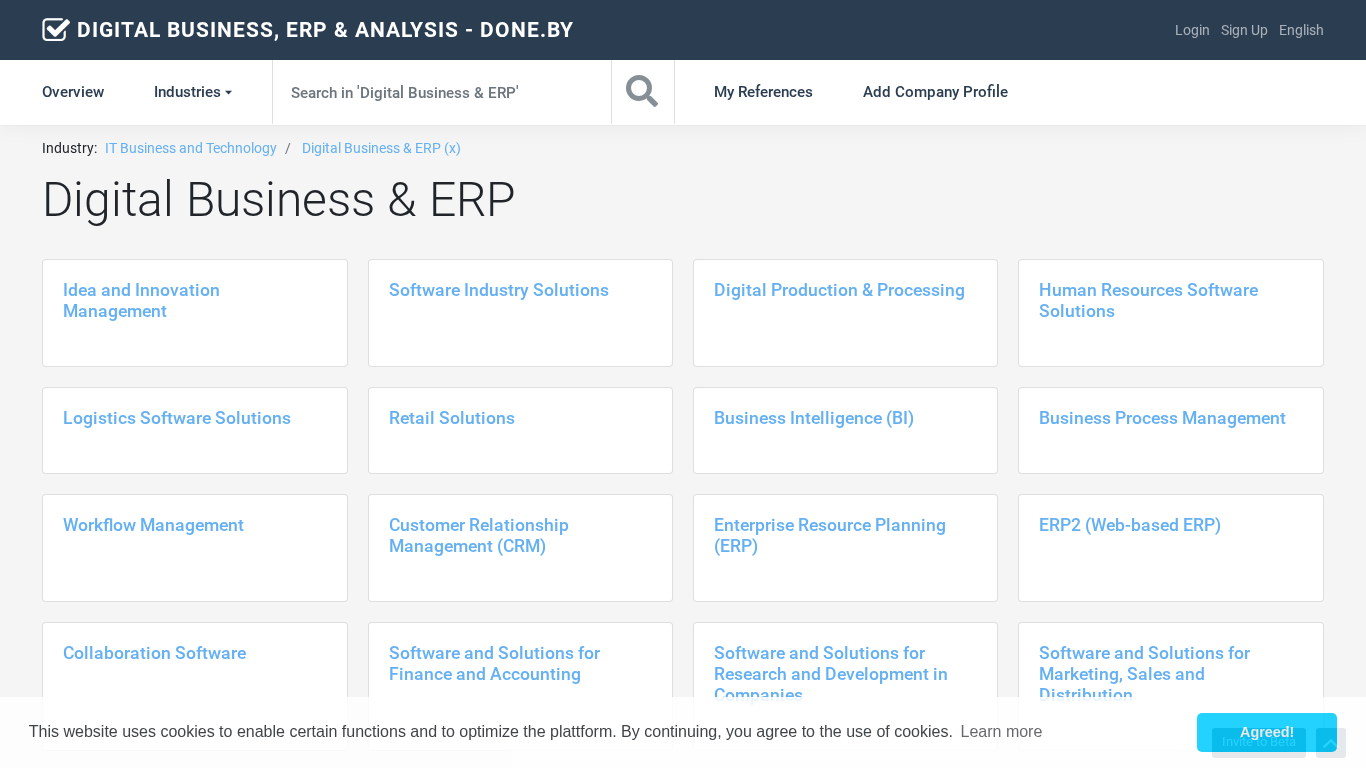Click the search magnifier icon
The width and height of the screenshot is (1366, 768).
tap(642, 92)
